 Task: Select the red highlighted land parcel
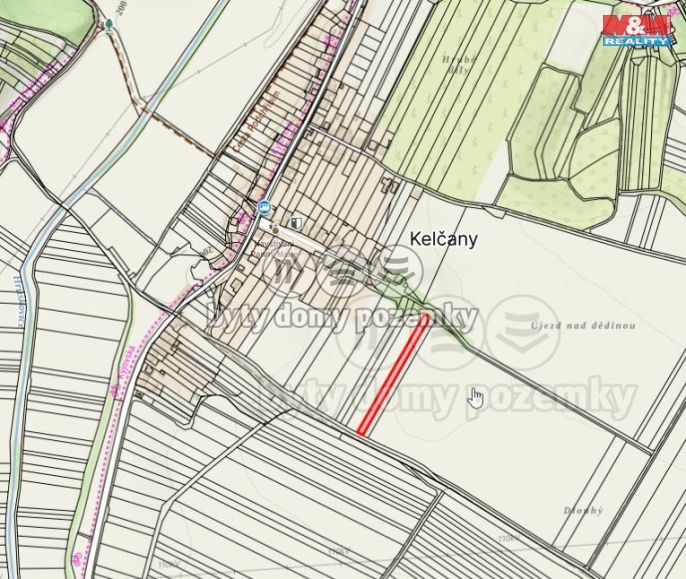(394, 375)
